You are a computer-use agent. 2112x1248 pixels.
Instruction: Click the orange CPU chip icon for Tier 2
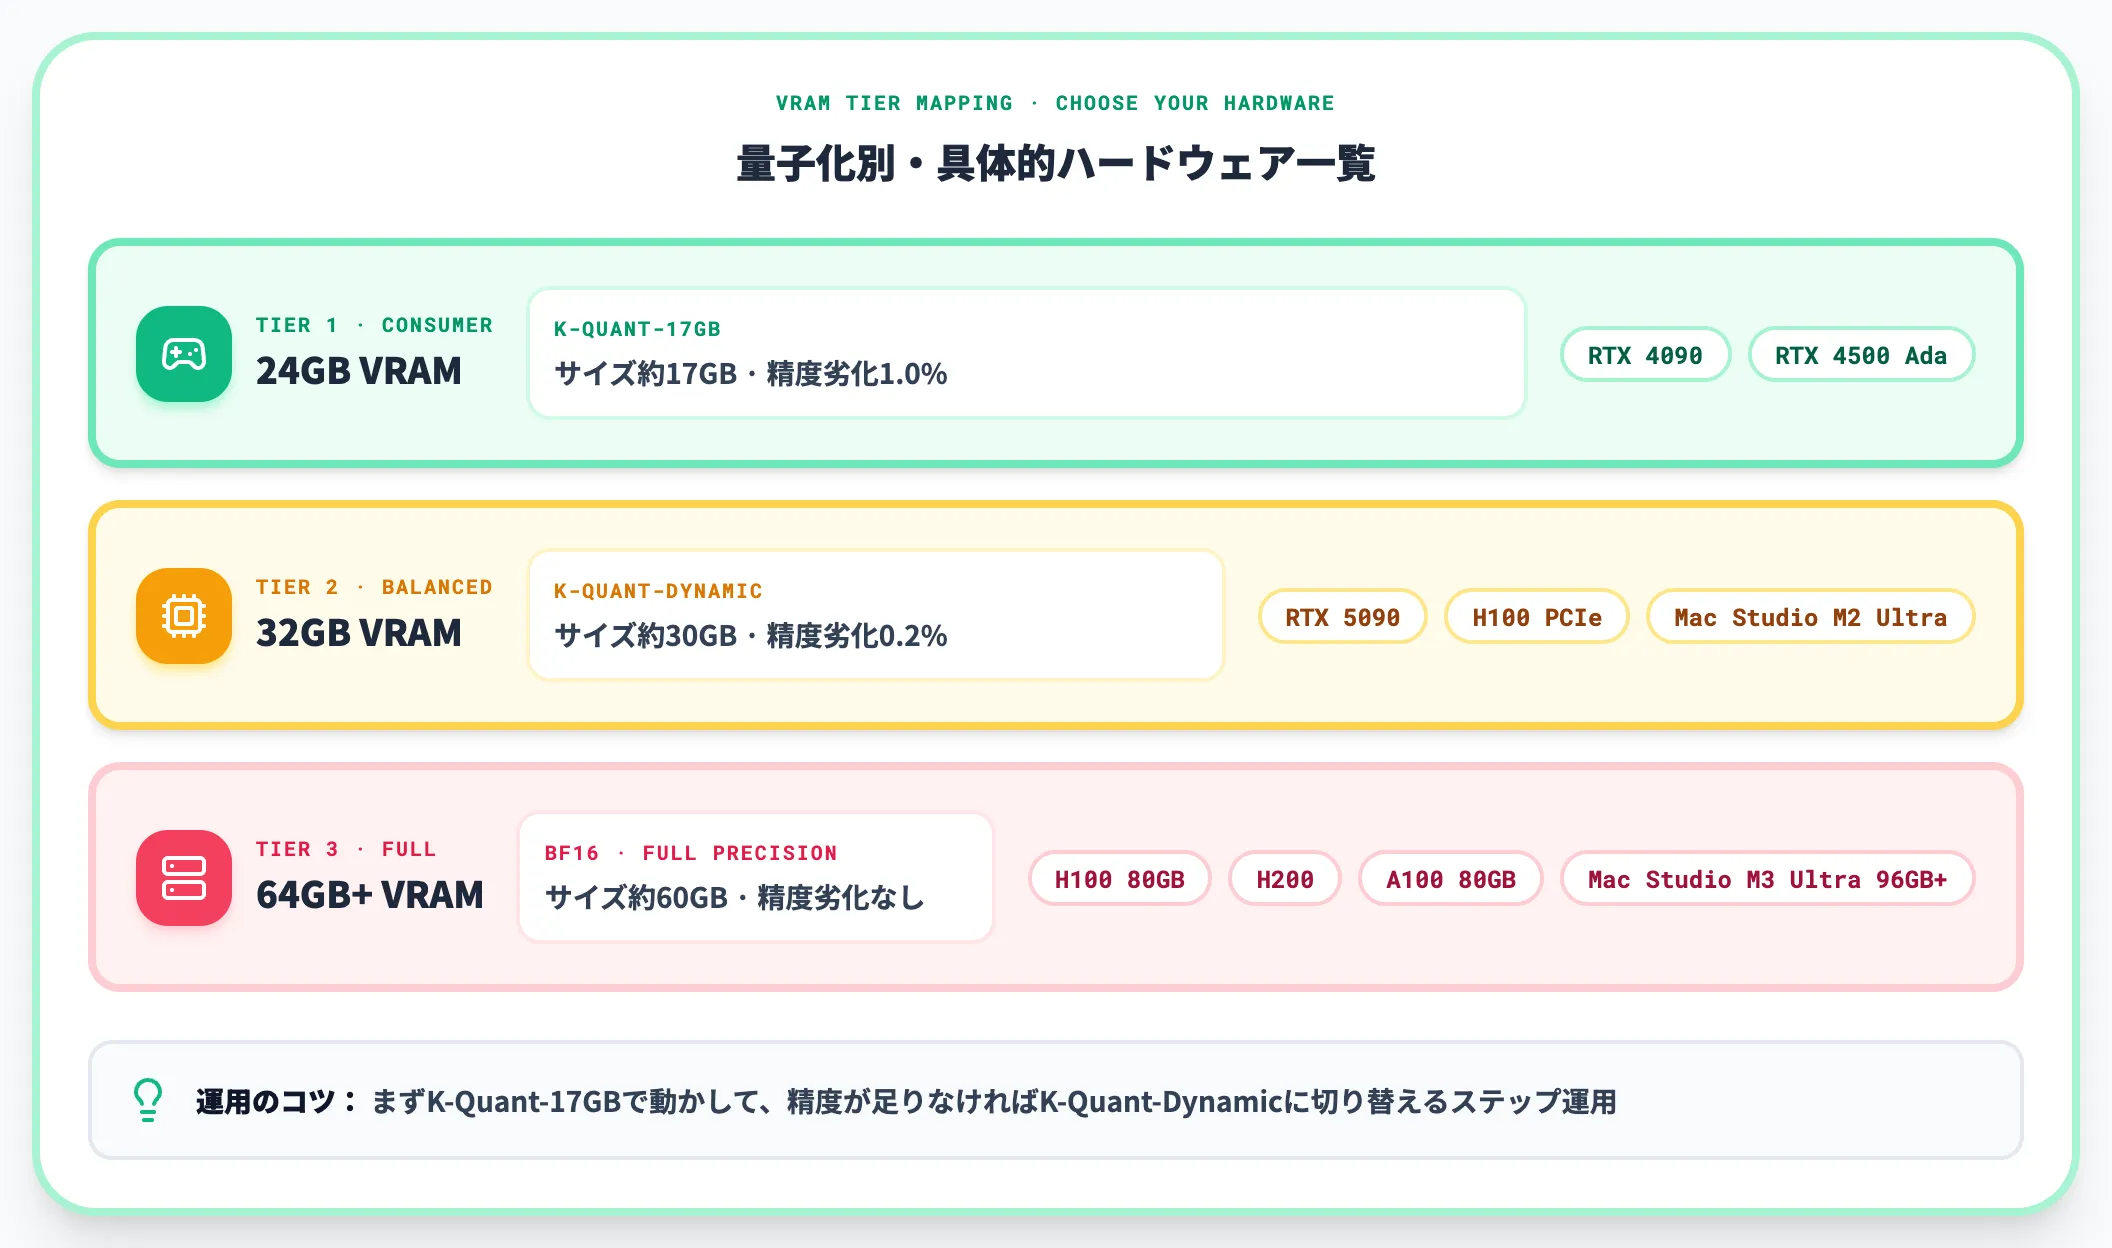pyautogui.click(x=184, y=616)
